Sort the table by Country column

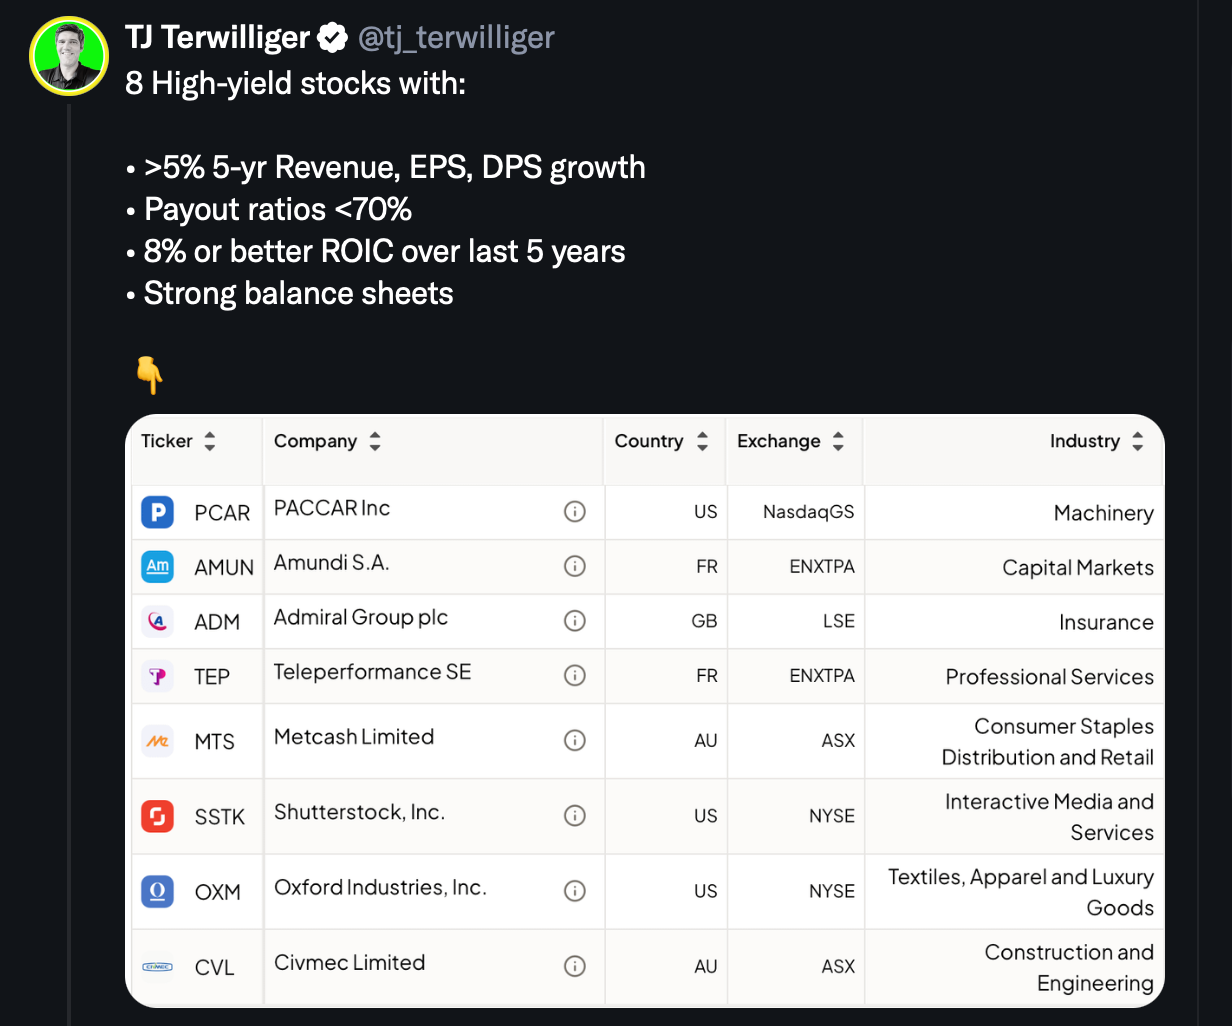(702, 441)
